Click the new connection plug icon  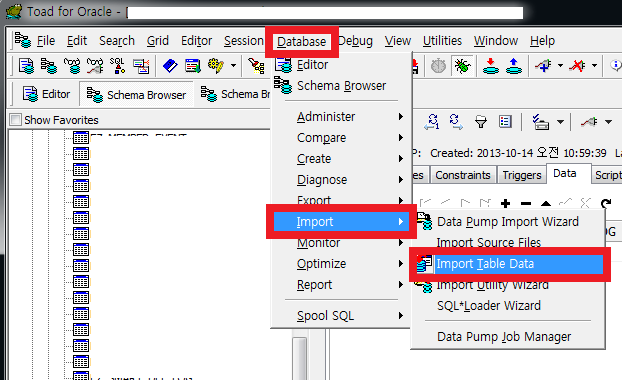click(543, 66)
